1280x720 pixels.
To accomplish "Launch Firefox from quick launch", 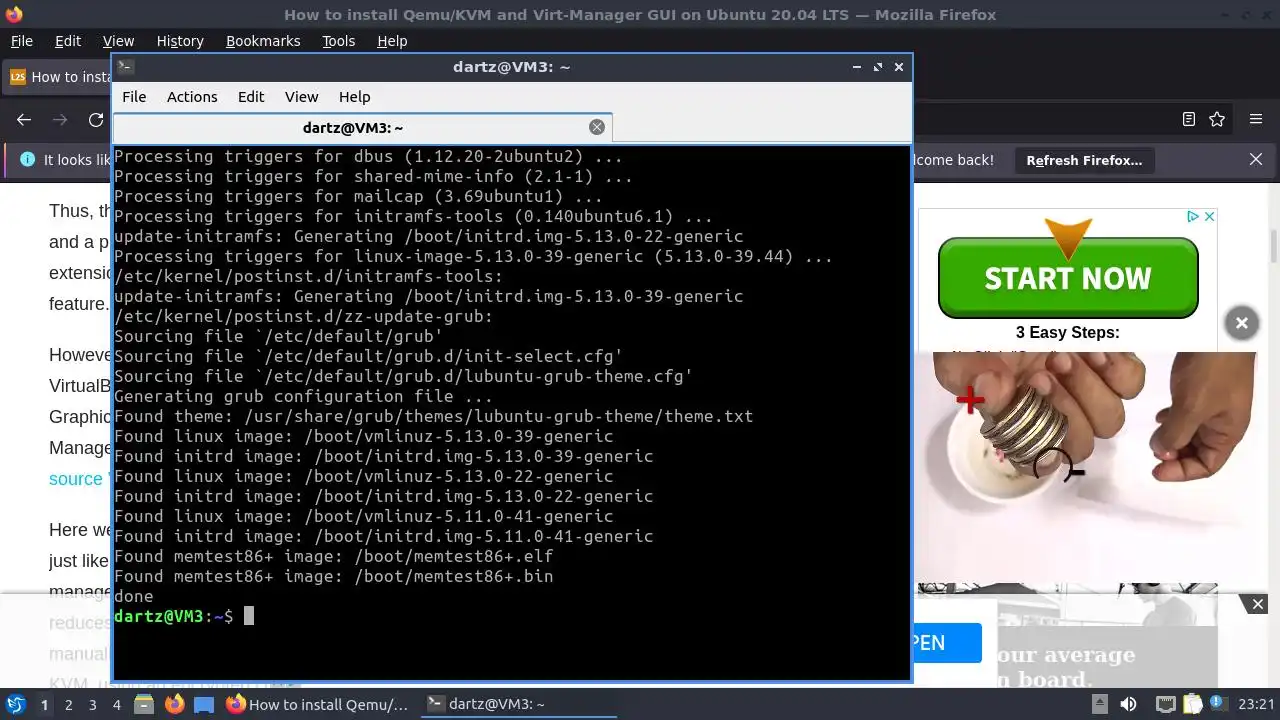I will 174,704.
